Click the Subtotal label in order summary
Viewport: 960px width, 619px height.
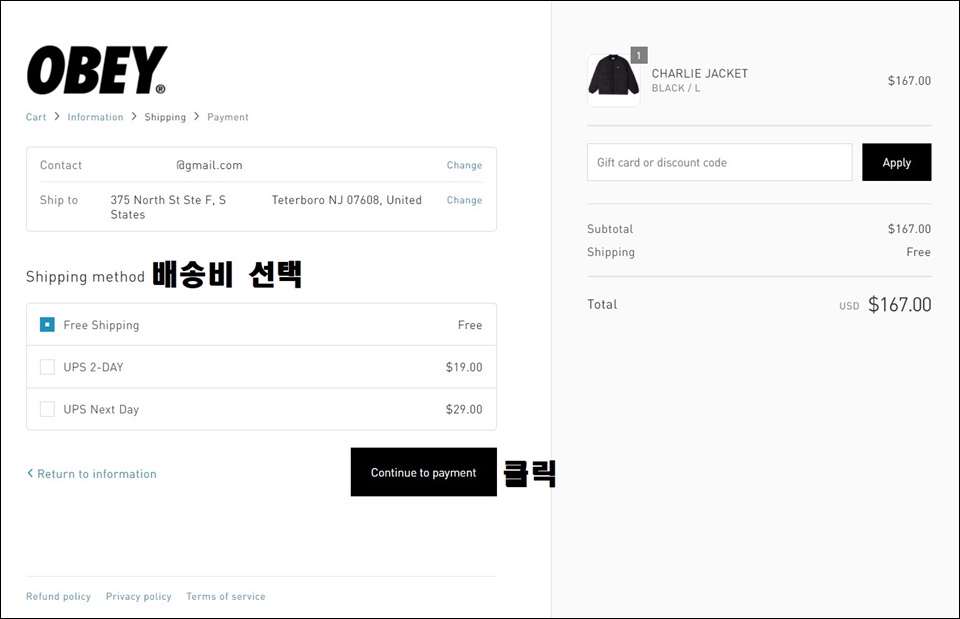pos(610,229)
